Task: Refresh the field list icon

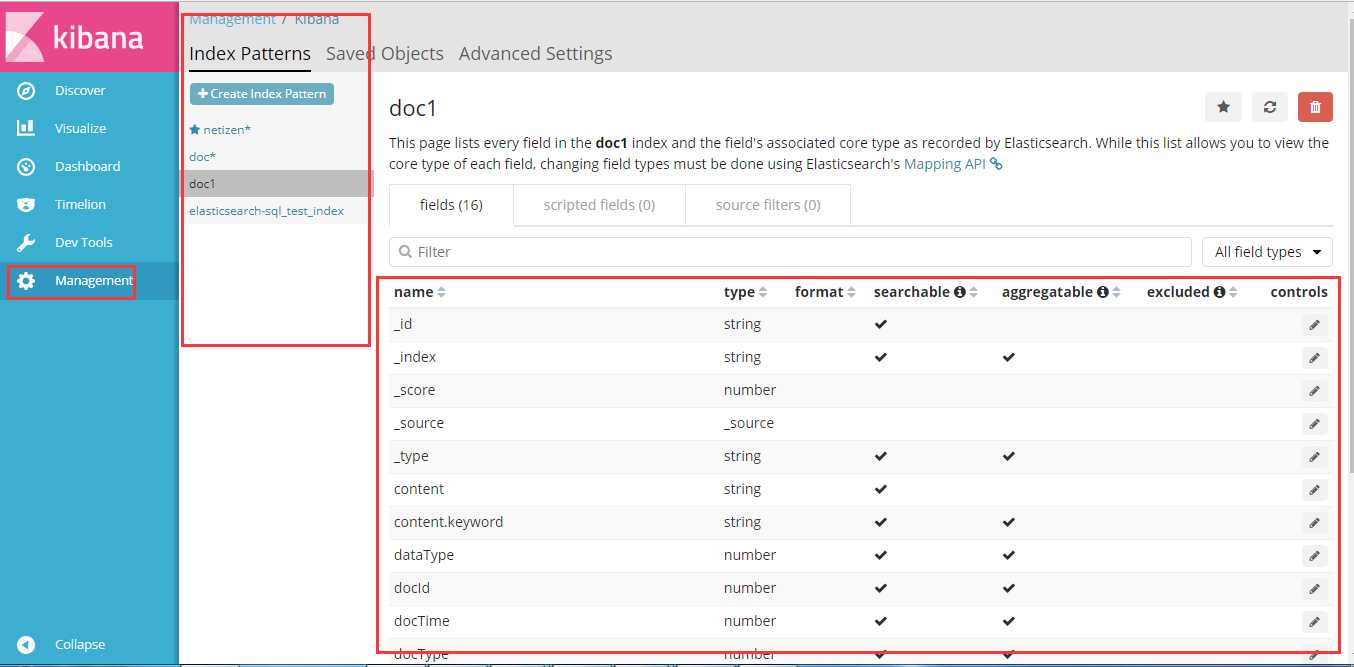Action: [1270, 107]
